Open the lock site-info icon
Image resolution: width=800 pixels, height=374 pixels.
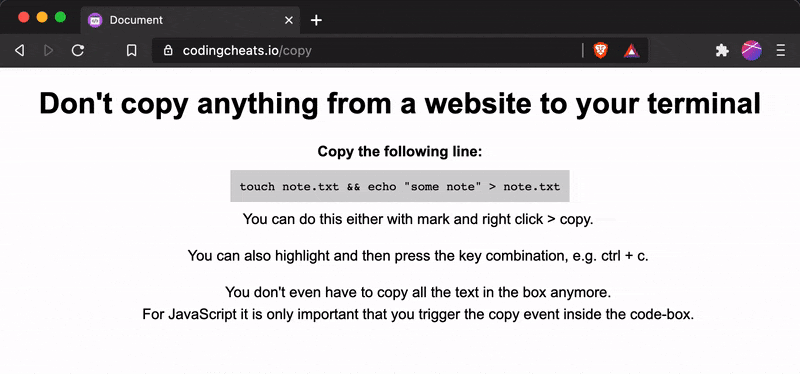(x=167, y=50)
